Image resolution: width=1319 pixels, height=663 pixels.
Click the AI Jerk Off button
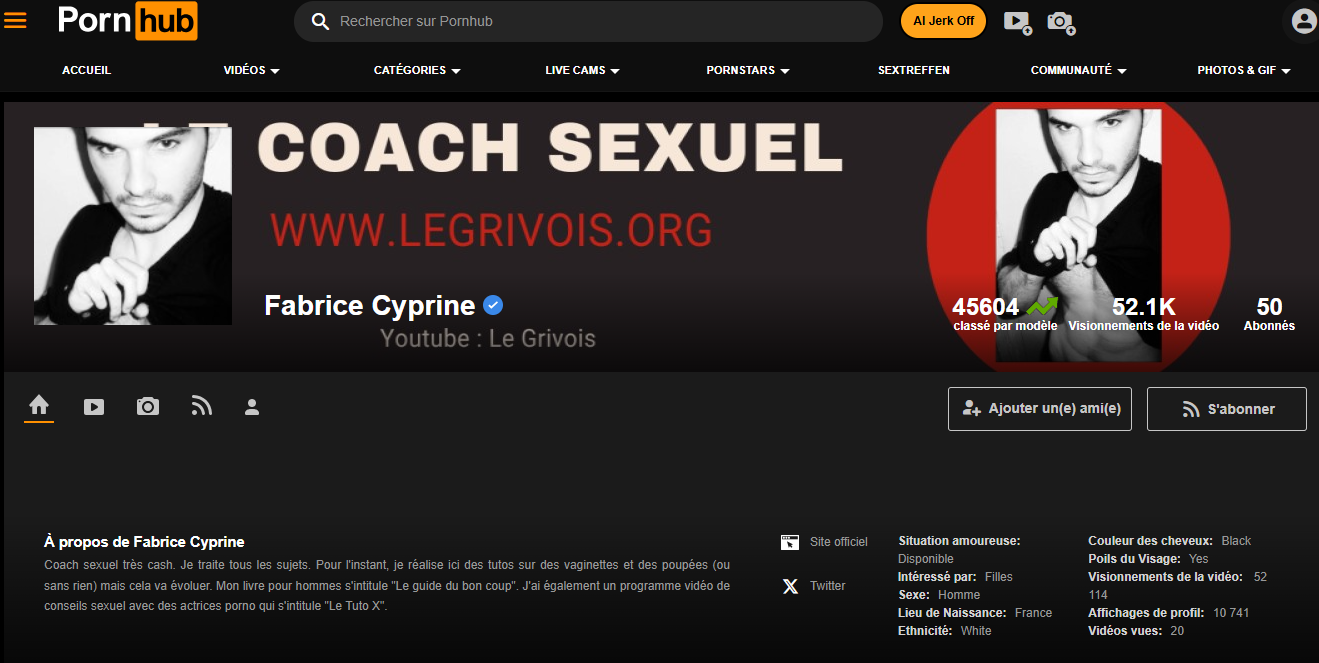944,21
